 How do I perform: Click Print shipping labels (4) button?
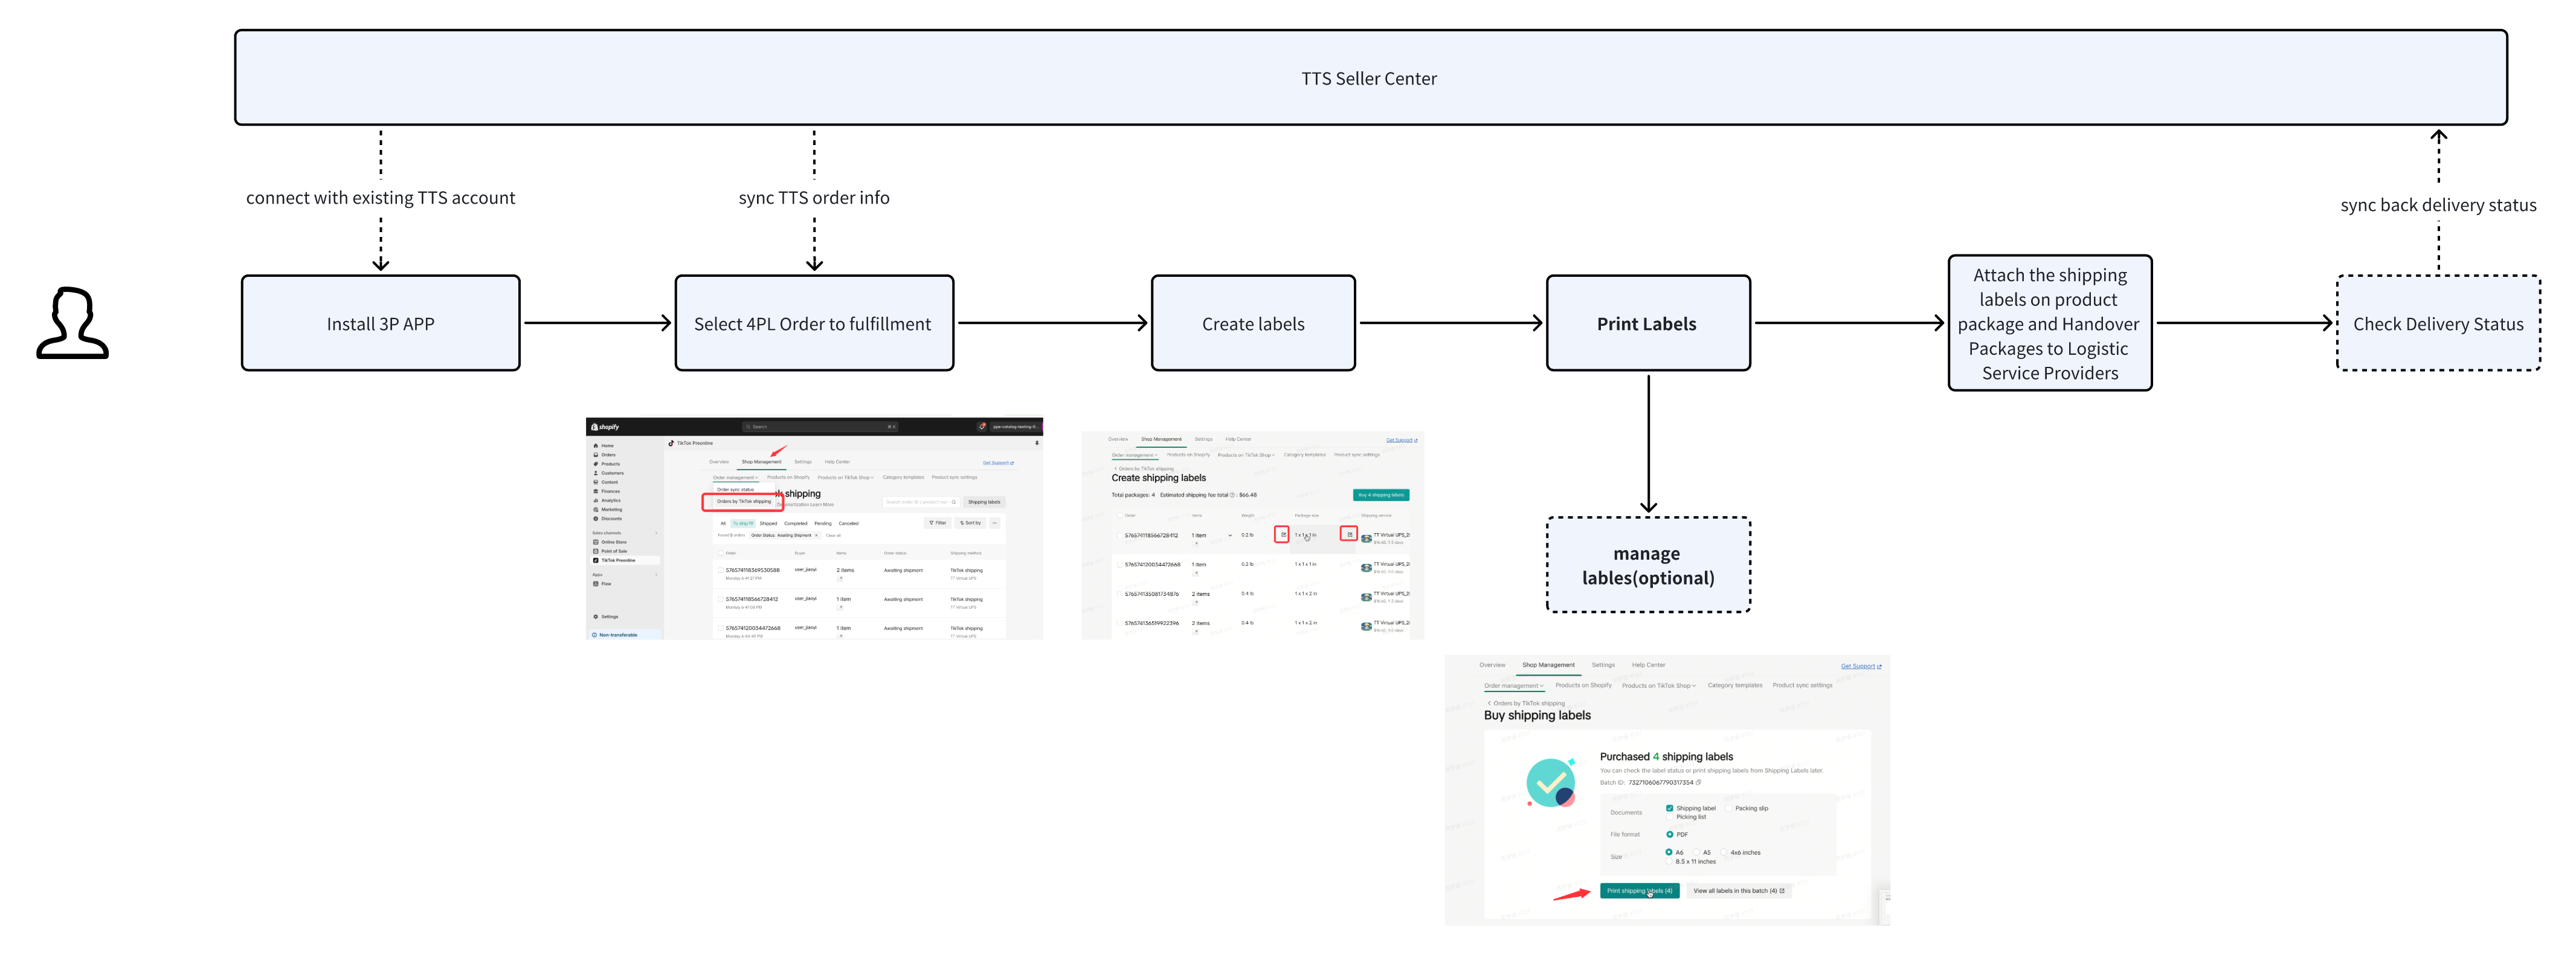pyautogui.click(x=1639, y=891)
